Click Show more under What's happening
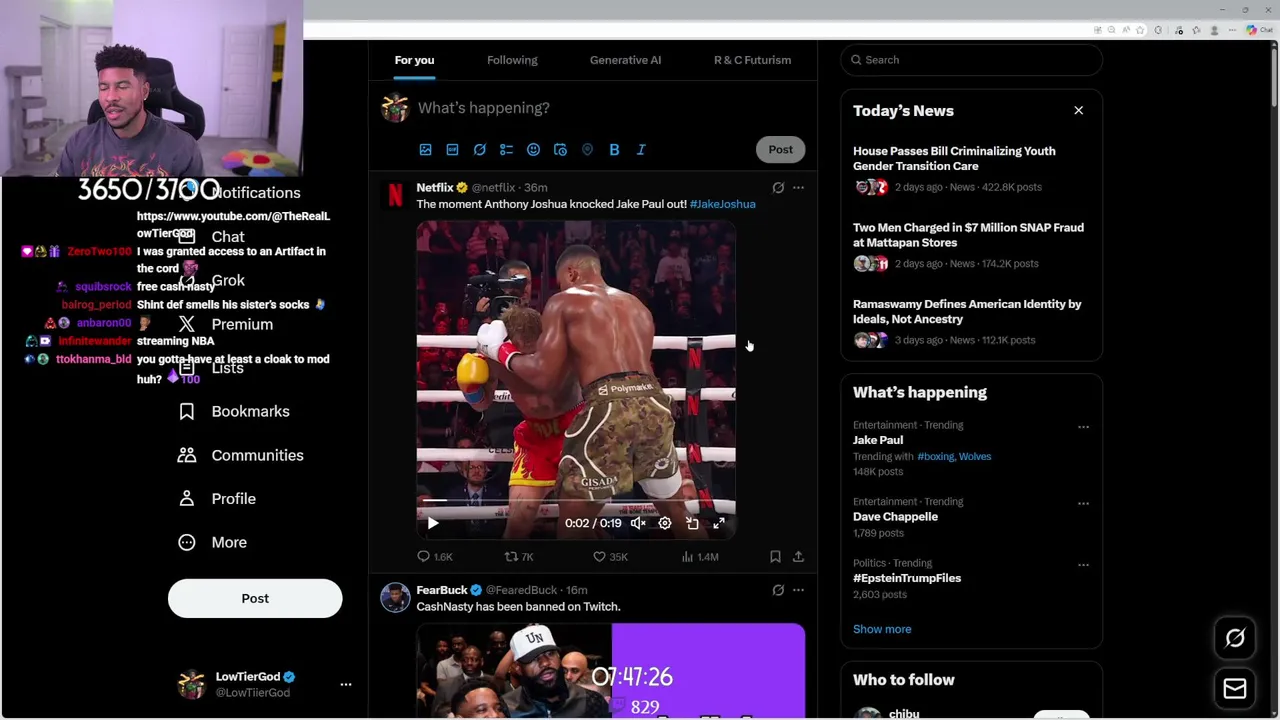Image resolution: width=1280 pixels, height=720 pixels. click(882, 629)
